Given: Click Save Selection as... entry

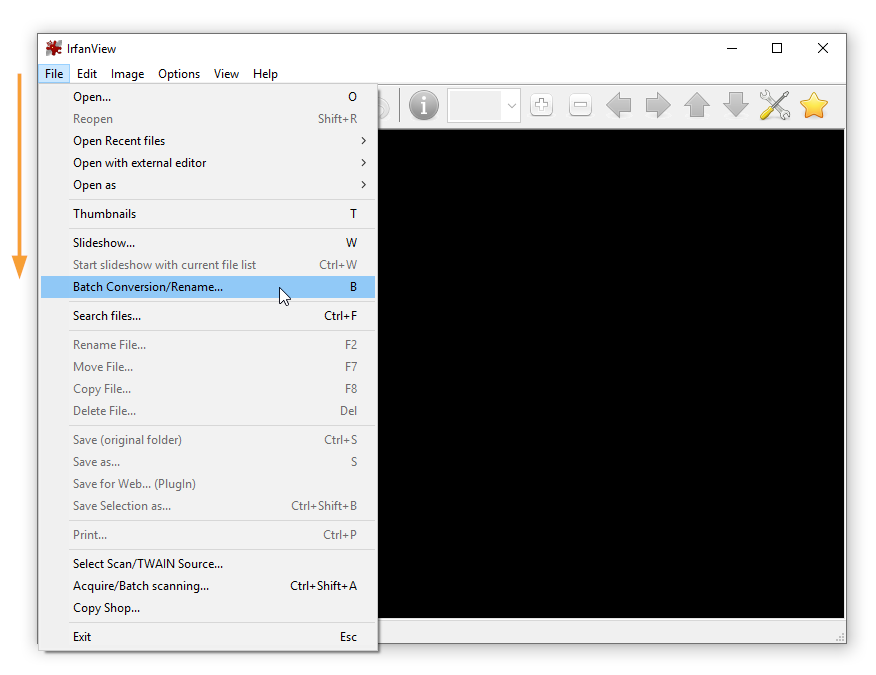Looking at the screenshot, I should (208, 506).
